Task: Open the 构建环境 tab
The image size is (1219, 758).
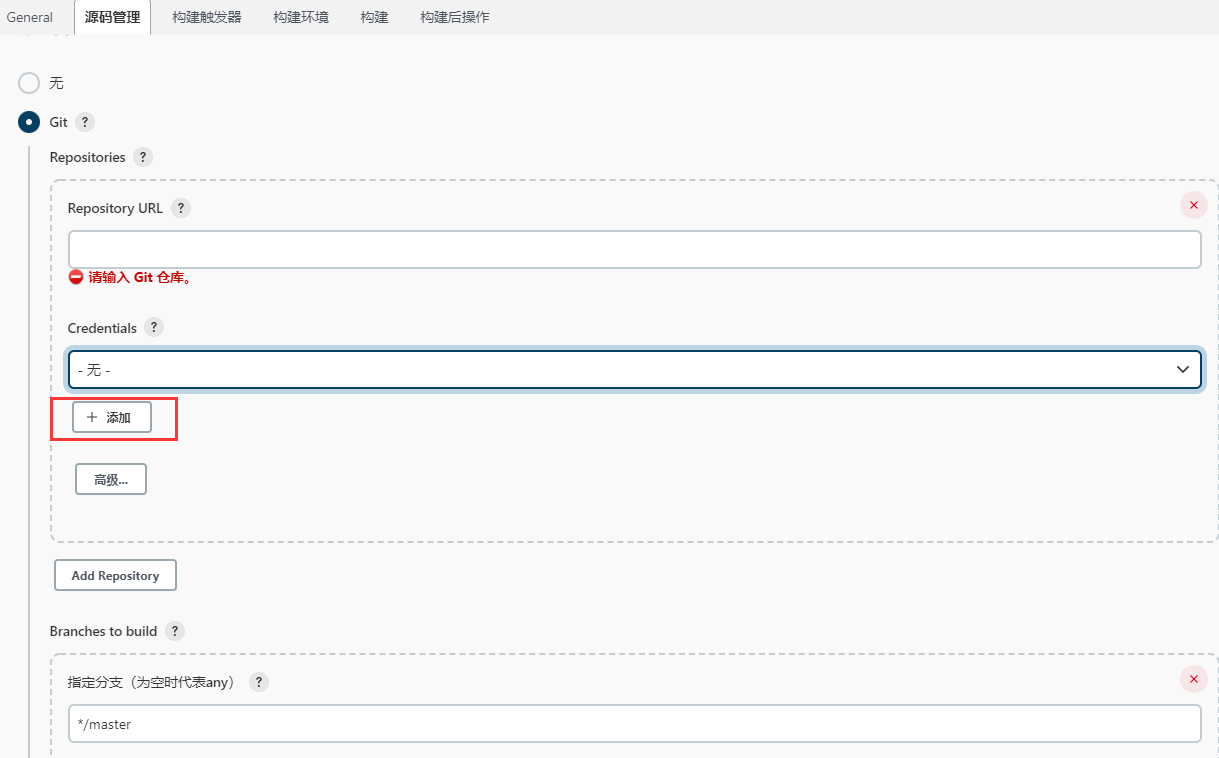Action: click(301, 17)
